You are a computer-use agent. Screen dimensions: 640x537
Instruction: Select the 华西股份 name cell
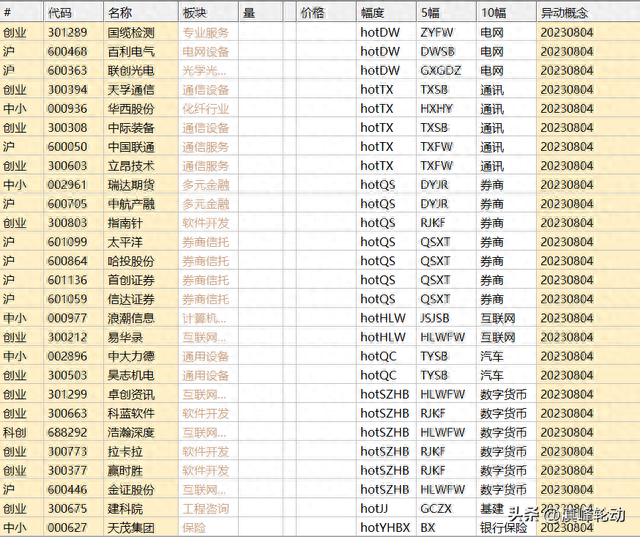(131, 109)
